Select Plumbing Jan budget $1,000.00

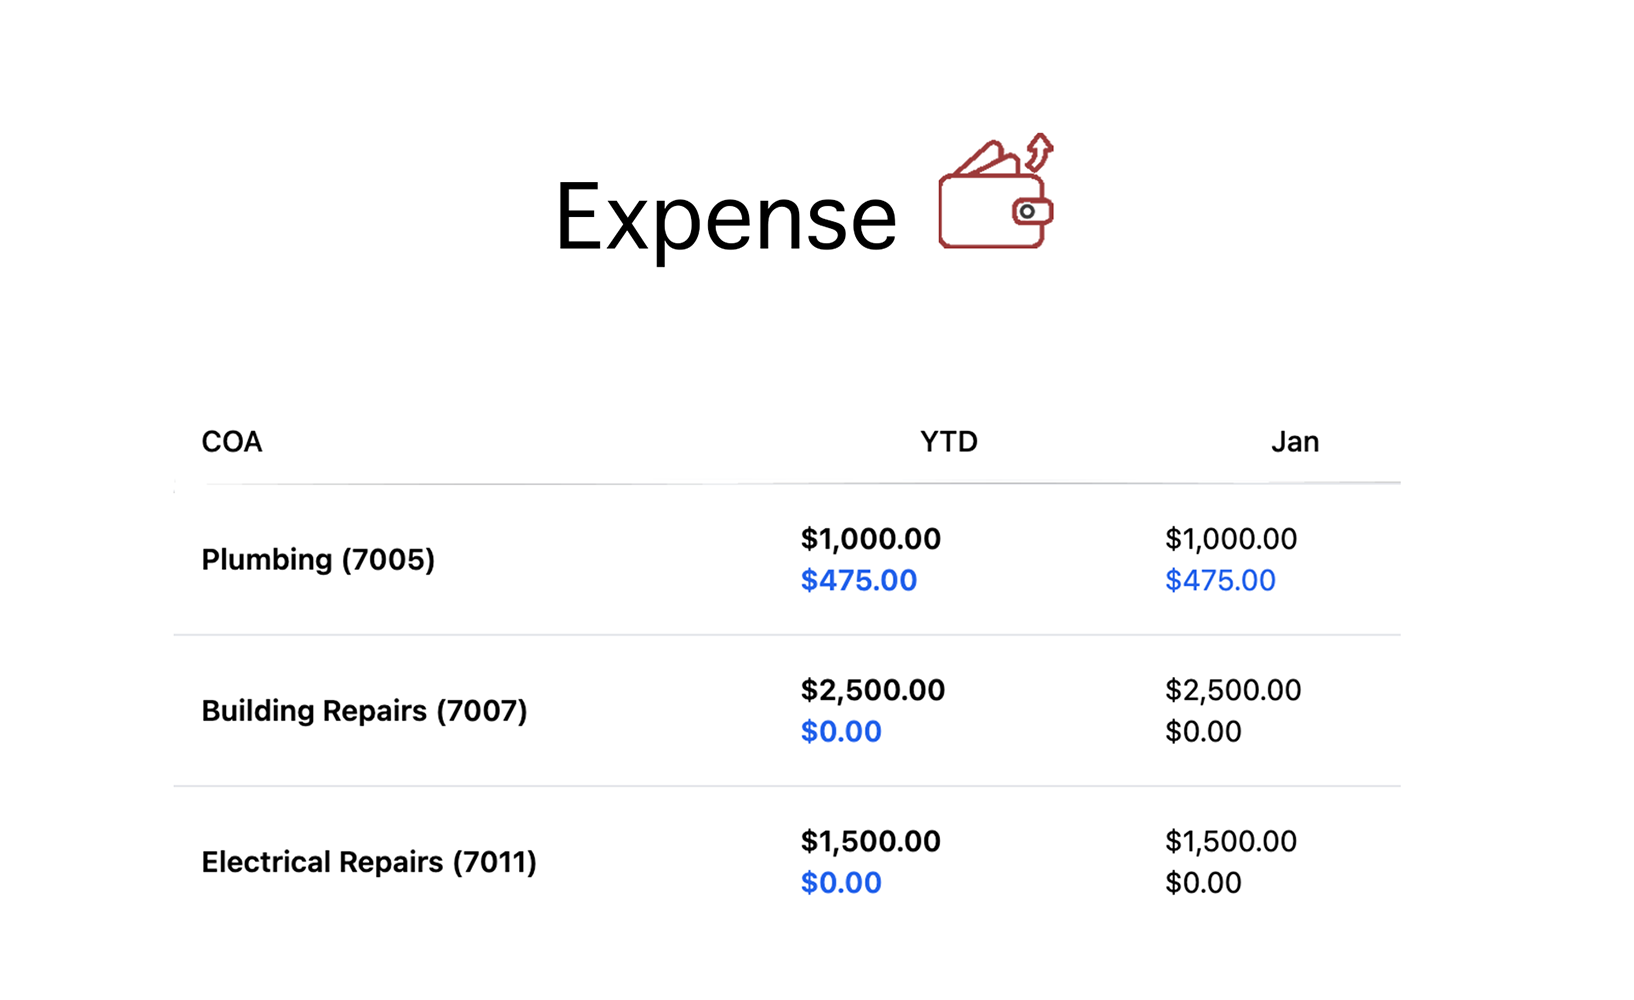[1230, 539]
